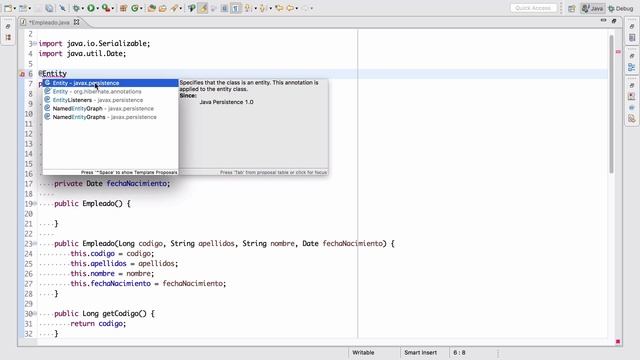Toggle Show Whitespace Characters button
The width and height of the screenshot is (640, 360).
pos(236,8)
